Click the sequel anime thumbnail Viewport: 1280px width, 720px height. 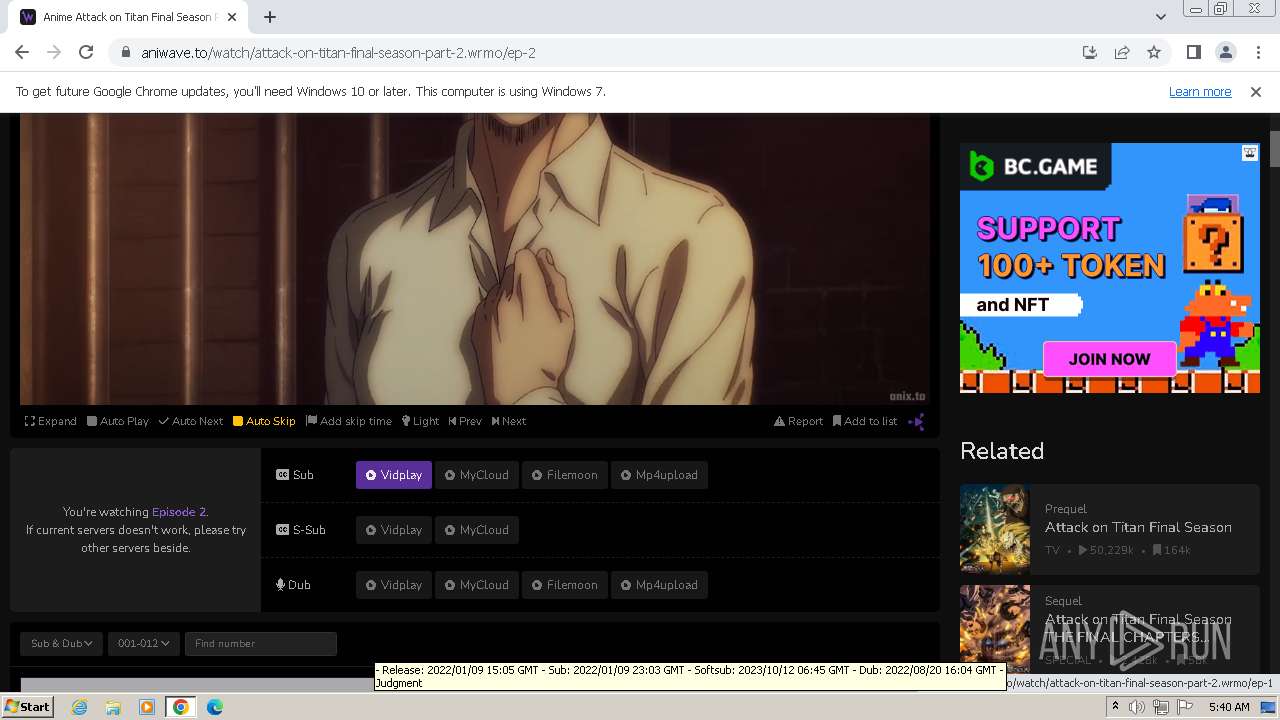point(995,628)
